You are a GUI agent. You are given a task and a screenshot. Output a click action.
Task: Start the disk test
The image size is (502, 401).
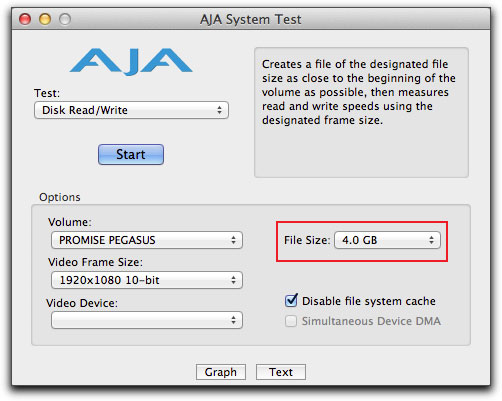[x=131, y=154]
